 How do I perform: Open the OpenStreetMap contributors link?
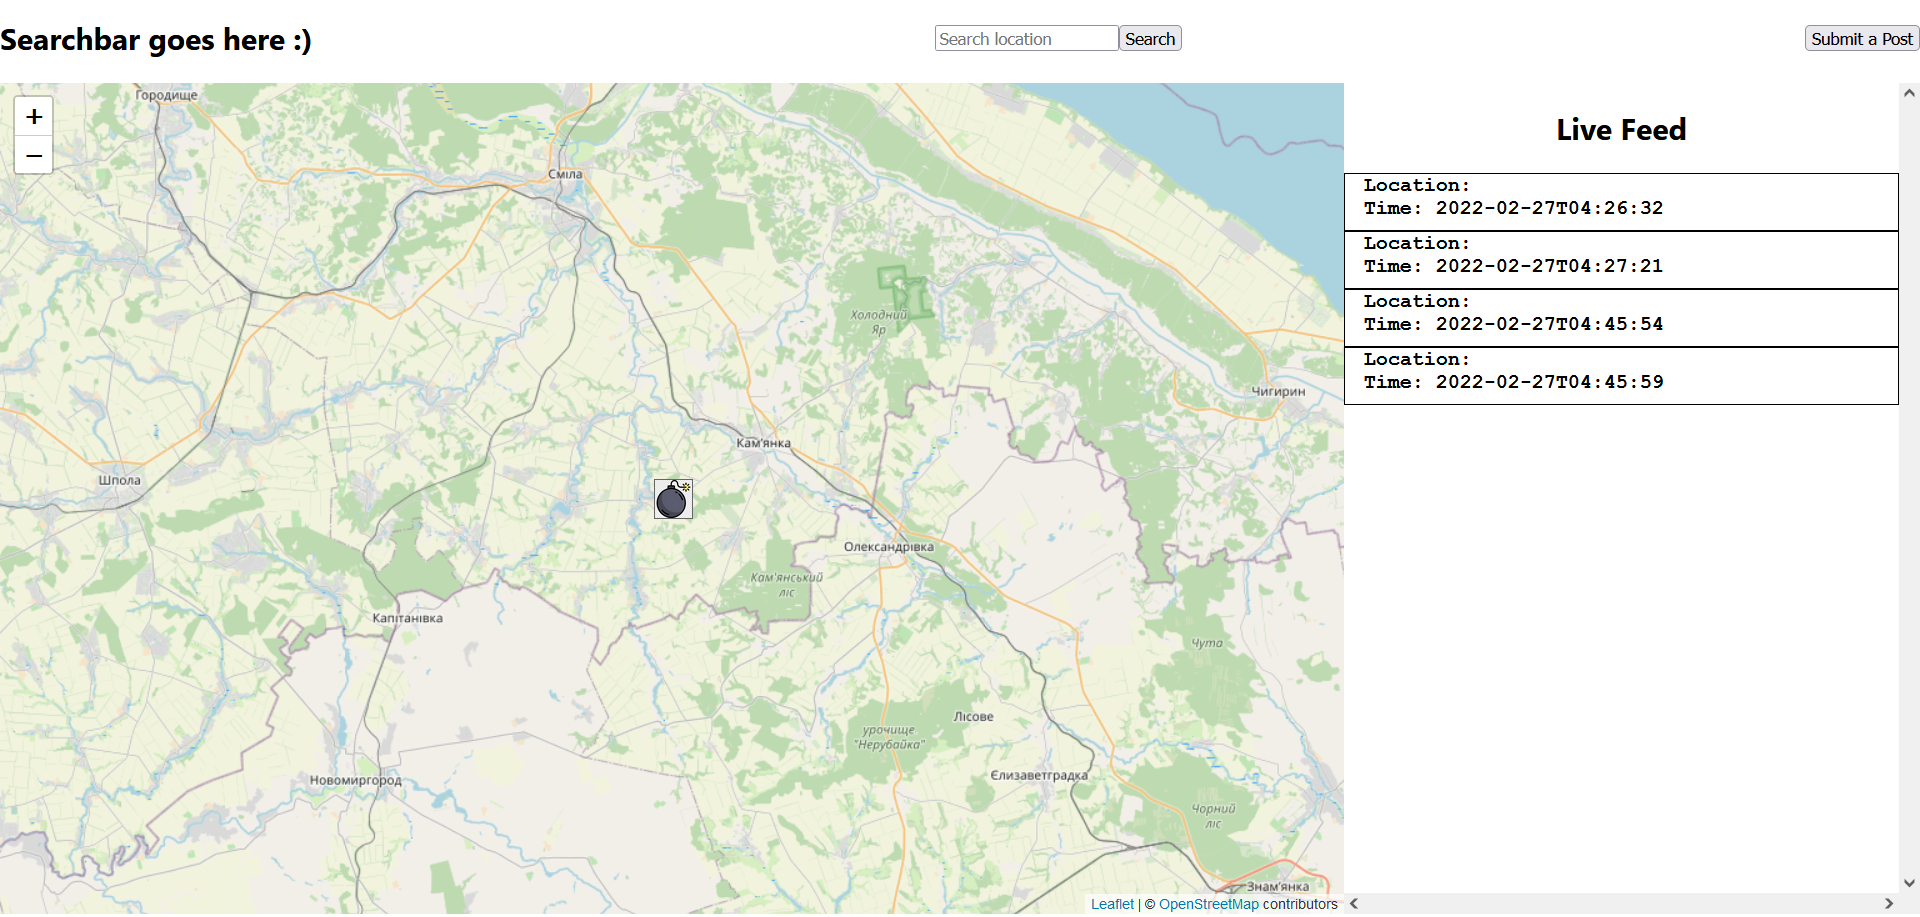[1209, 903]
